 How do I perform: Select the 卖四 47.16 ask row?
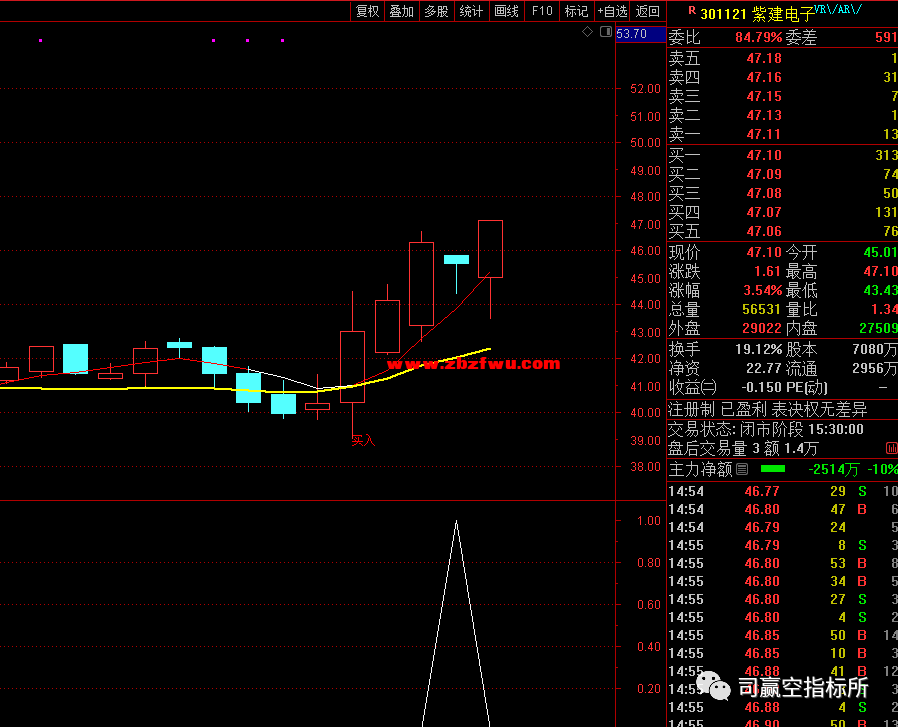pos(782,77)
